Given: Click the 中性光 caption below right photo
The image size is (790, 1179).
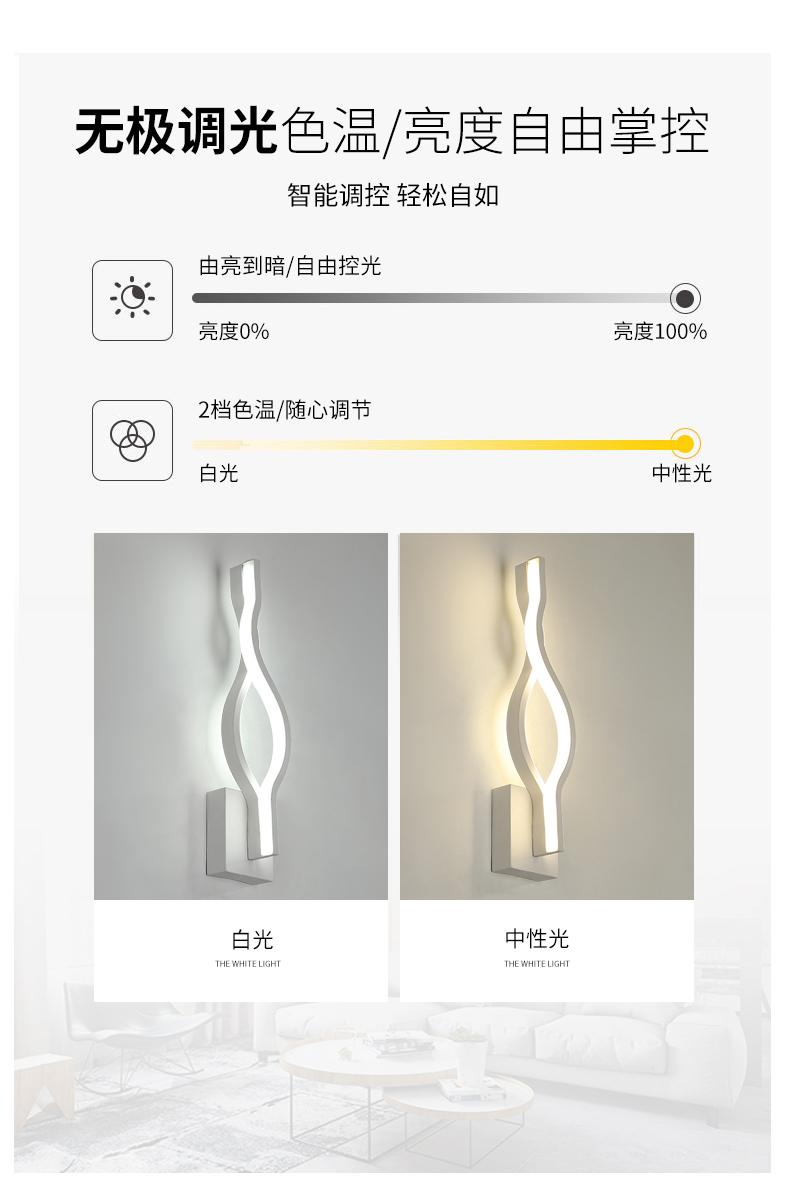Looking at the screenshot, I should click(537, 938).
